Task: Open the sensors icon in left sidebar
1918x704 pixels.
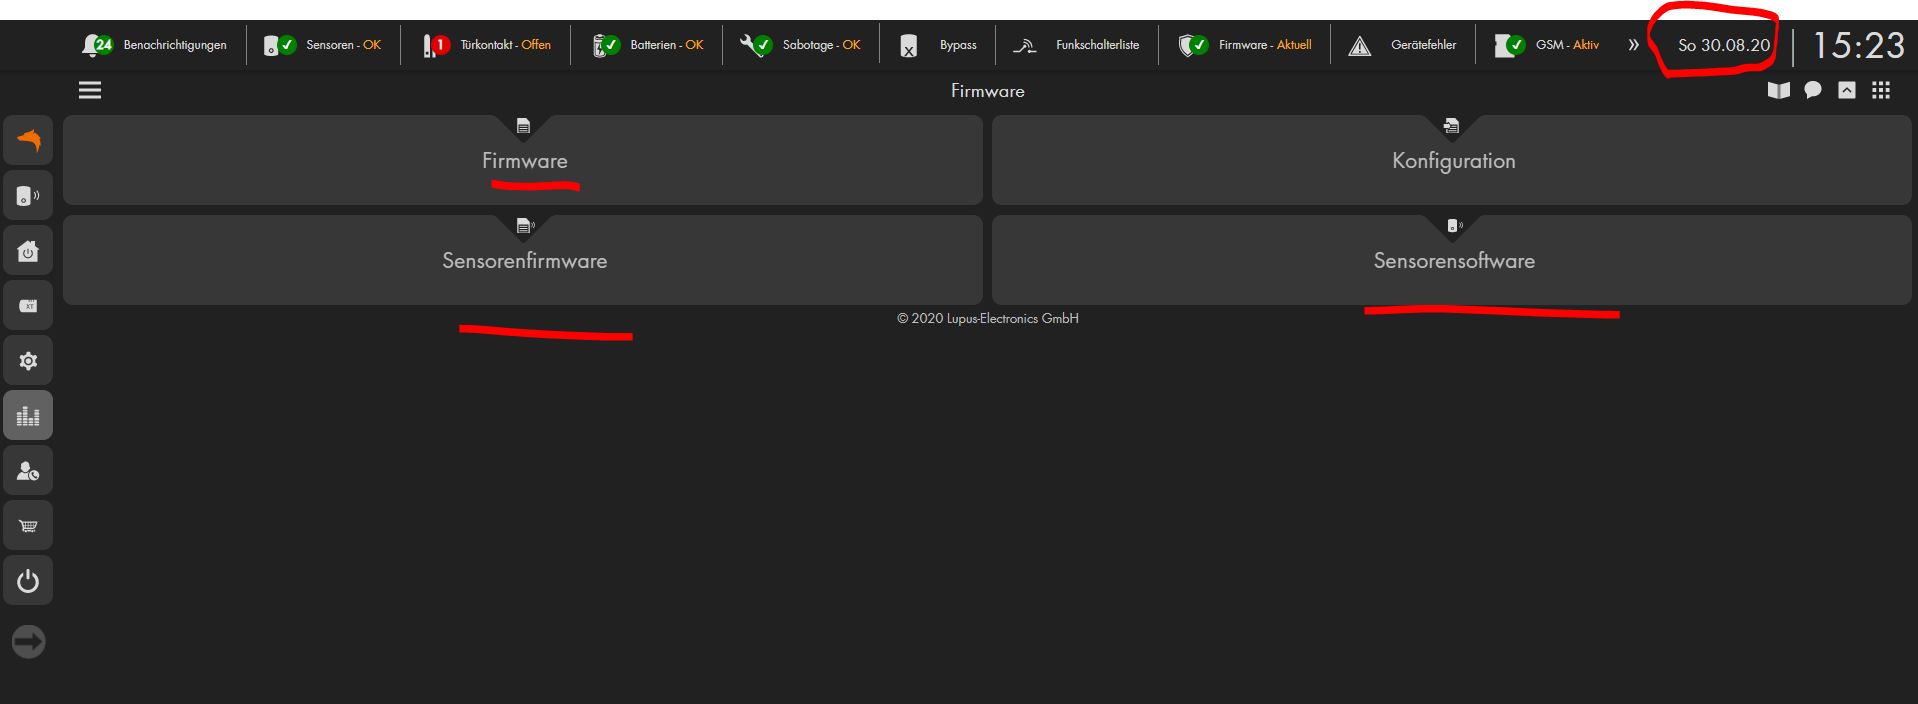Action: coord(28,196)
